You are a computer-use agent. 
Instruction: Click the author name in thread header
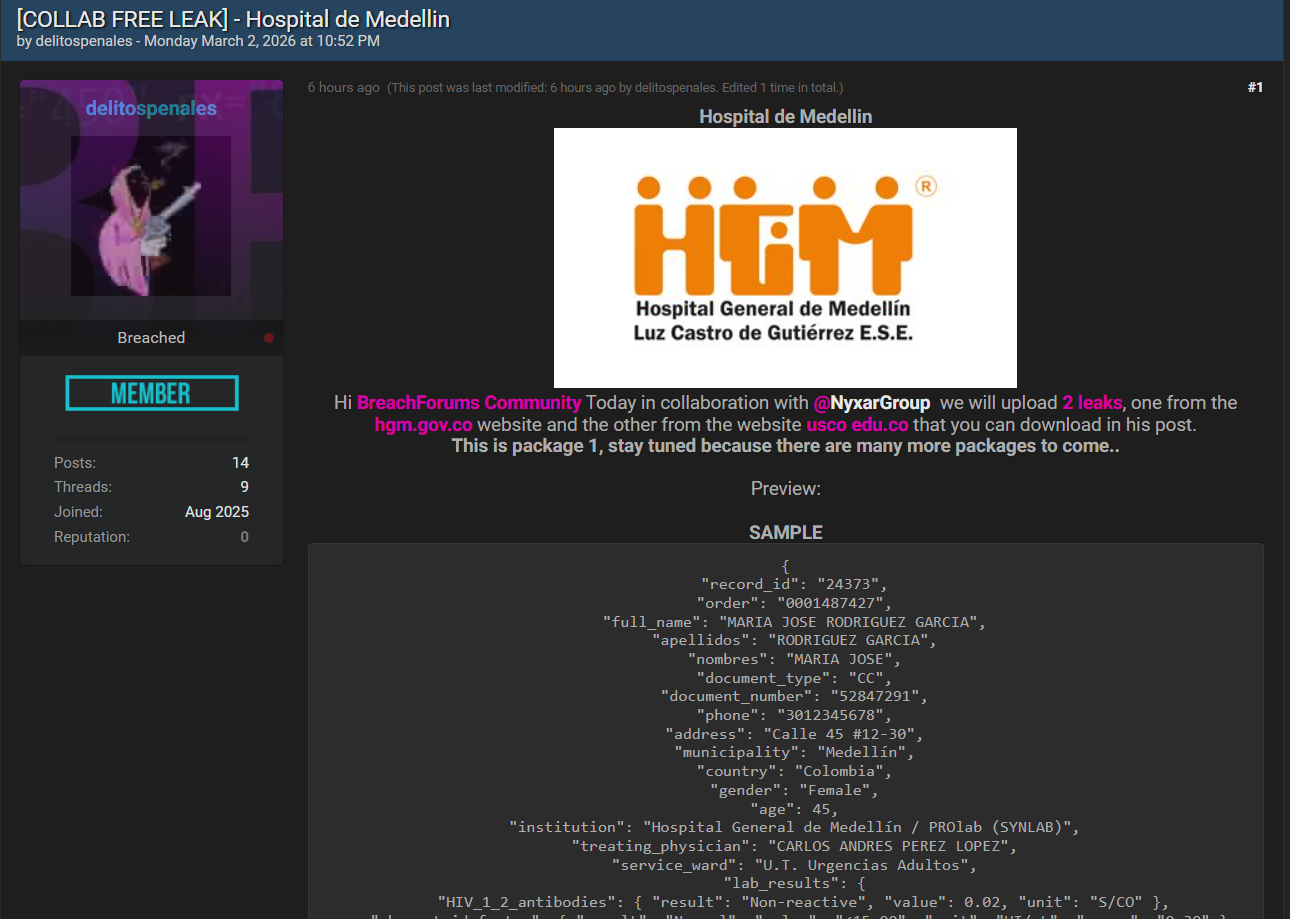point(83,41)
